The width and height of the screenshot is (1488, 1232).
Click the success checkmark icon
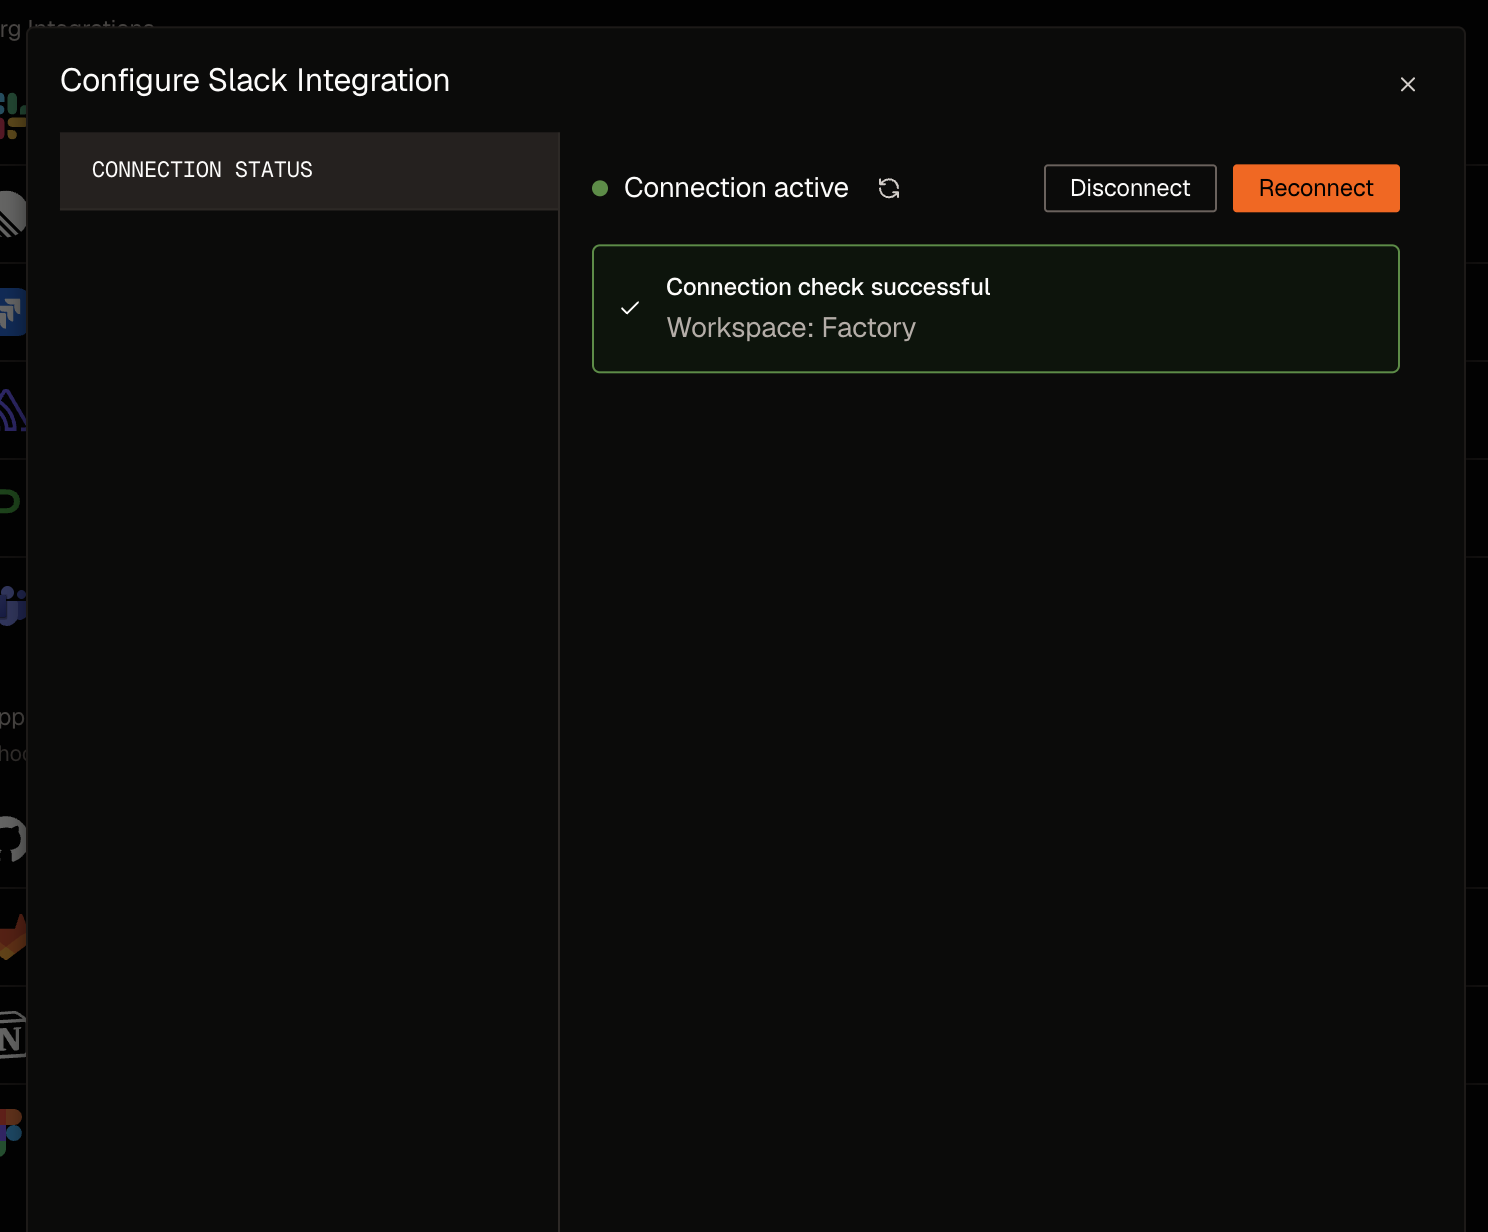coord(630,308)
